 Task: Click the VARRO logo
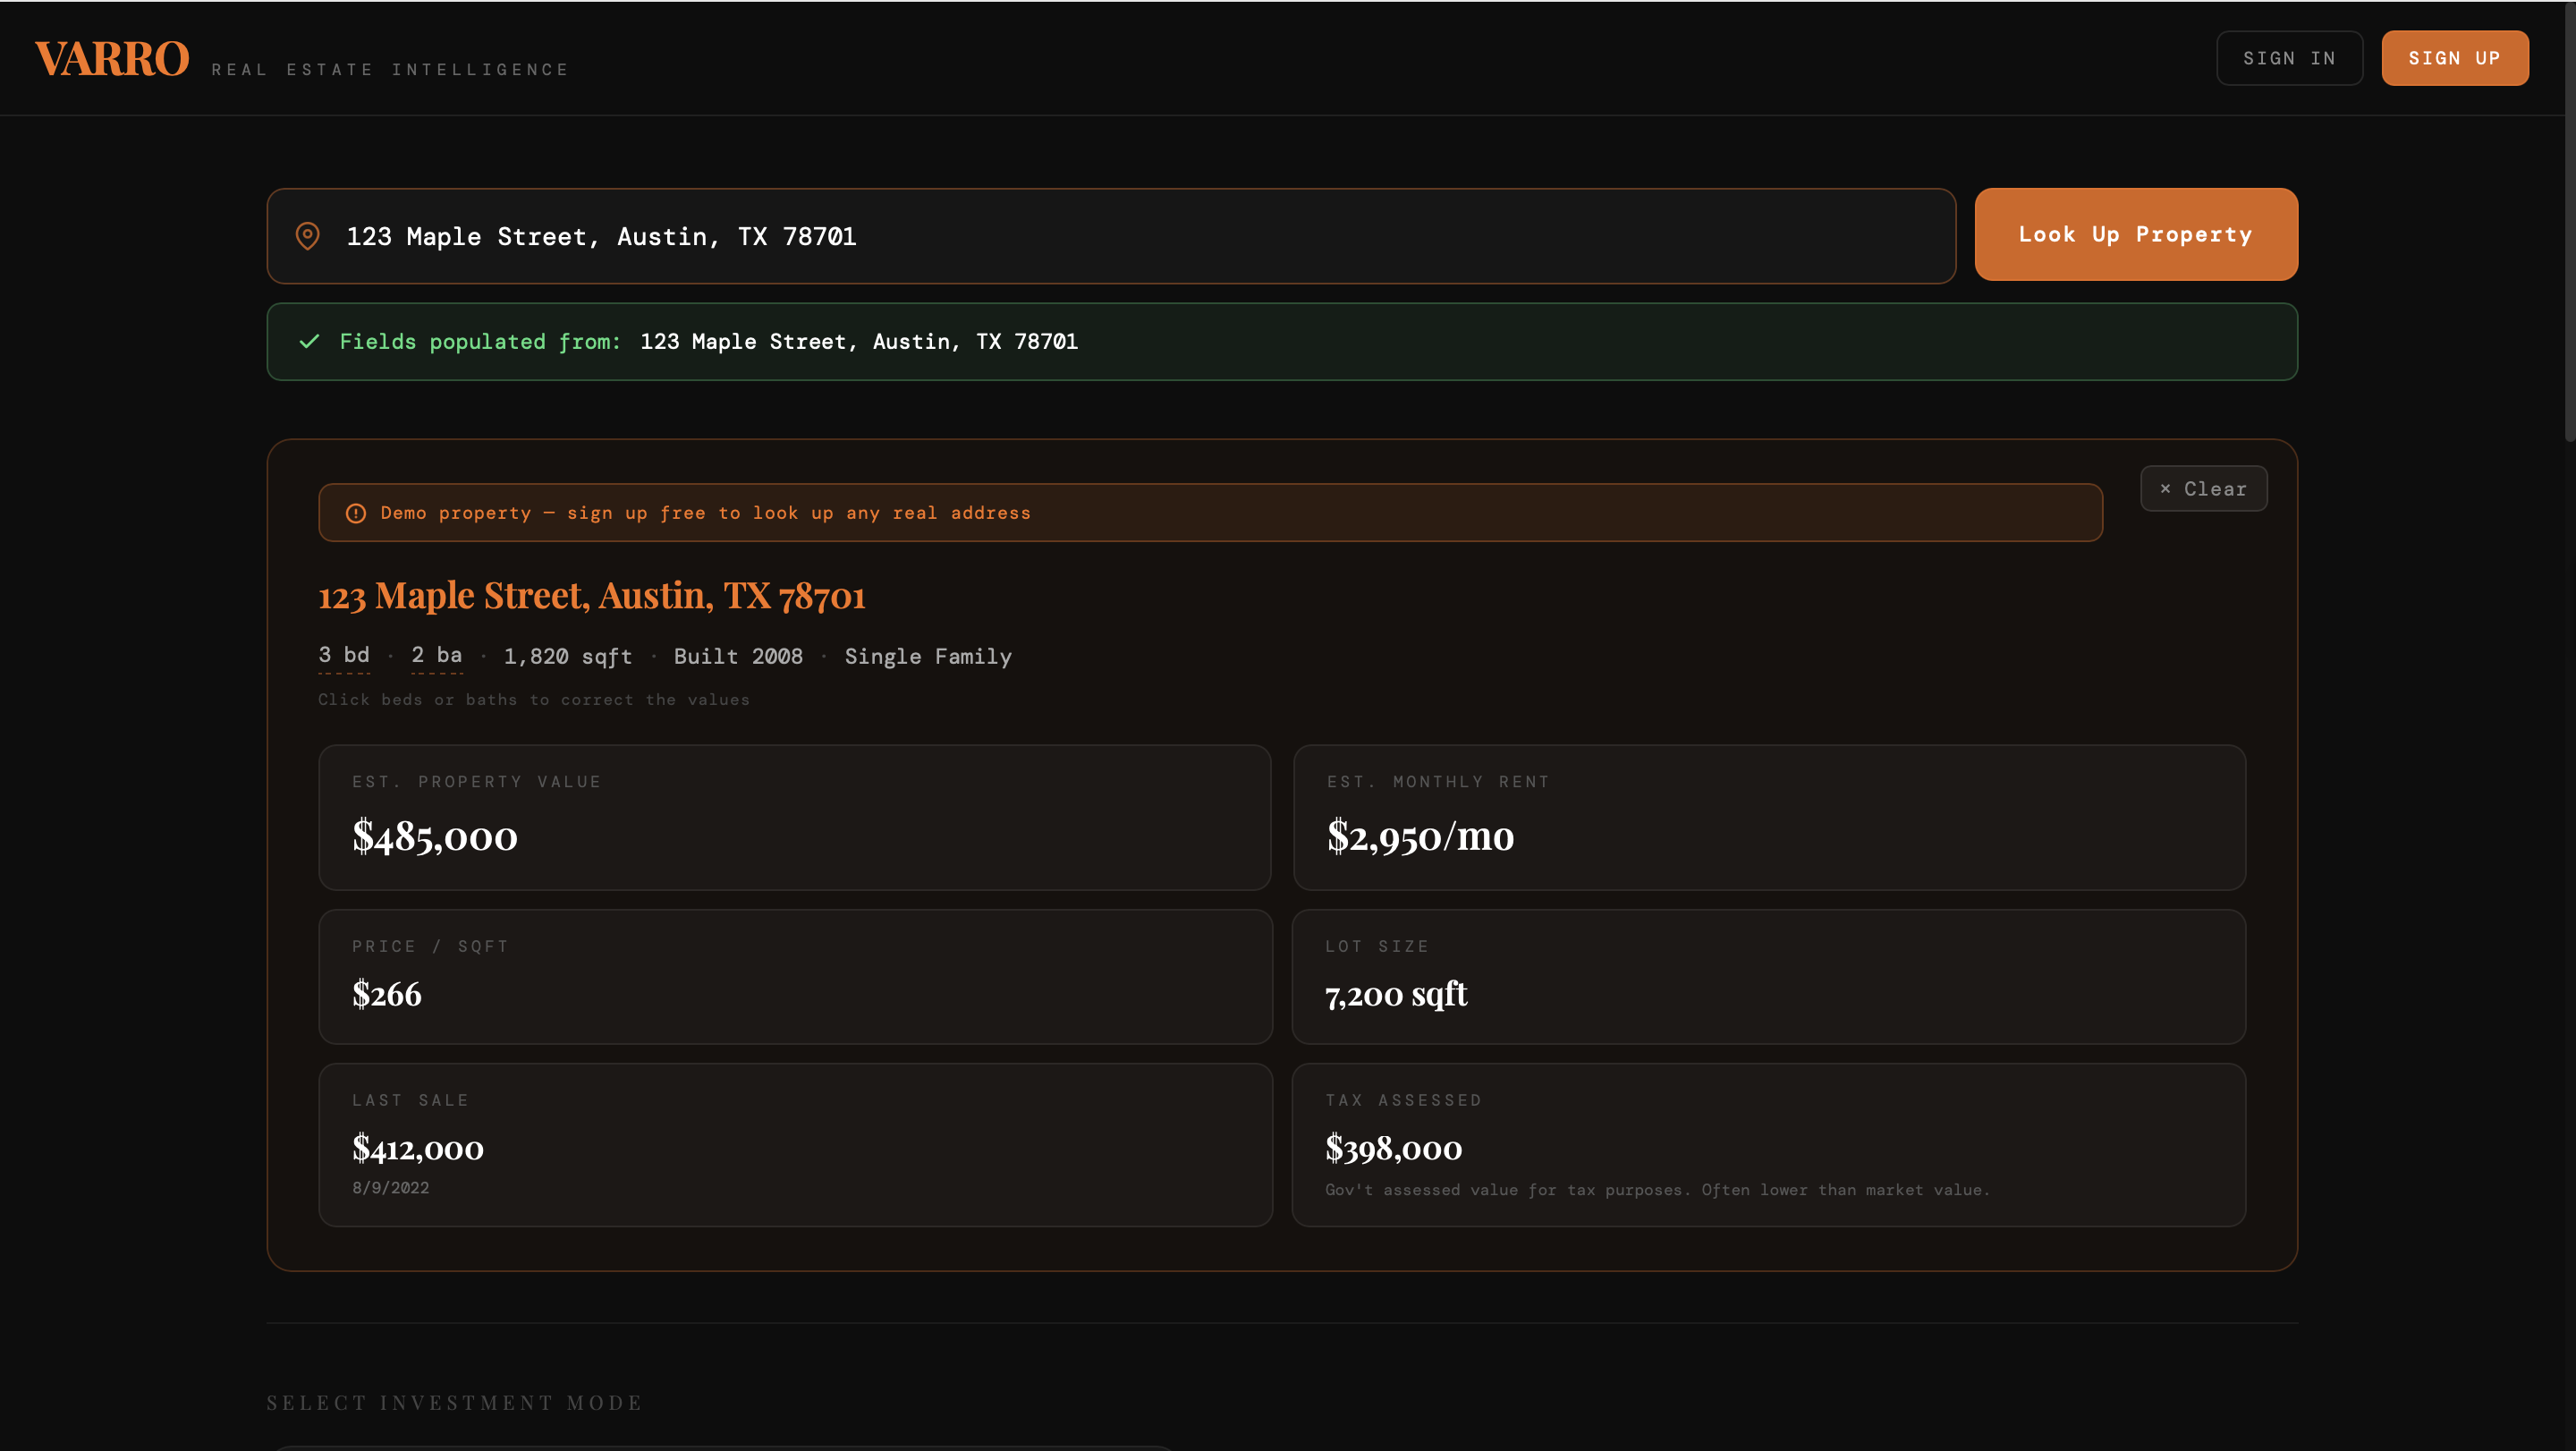tap(112, 58)
